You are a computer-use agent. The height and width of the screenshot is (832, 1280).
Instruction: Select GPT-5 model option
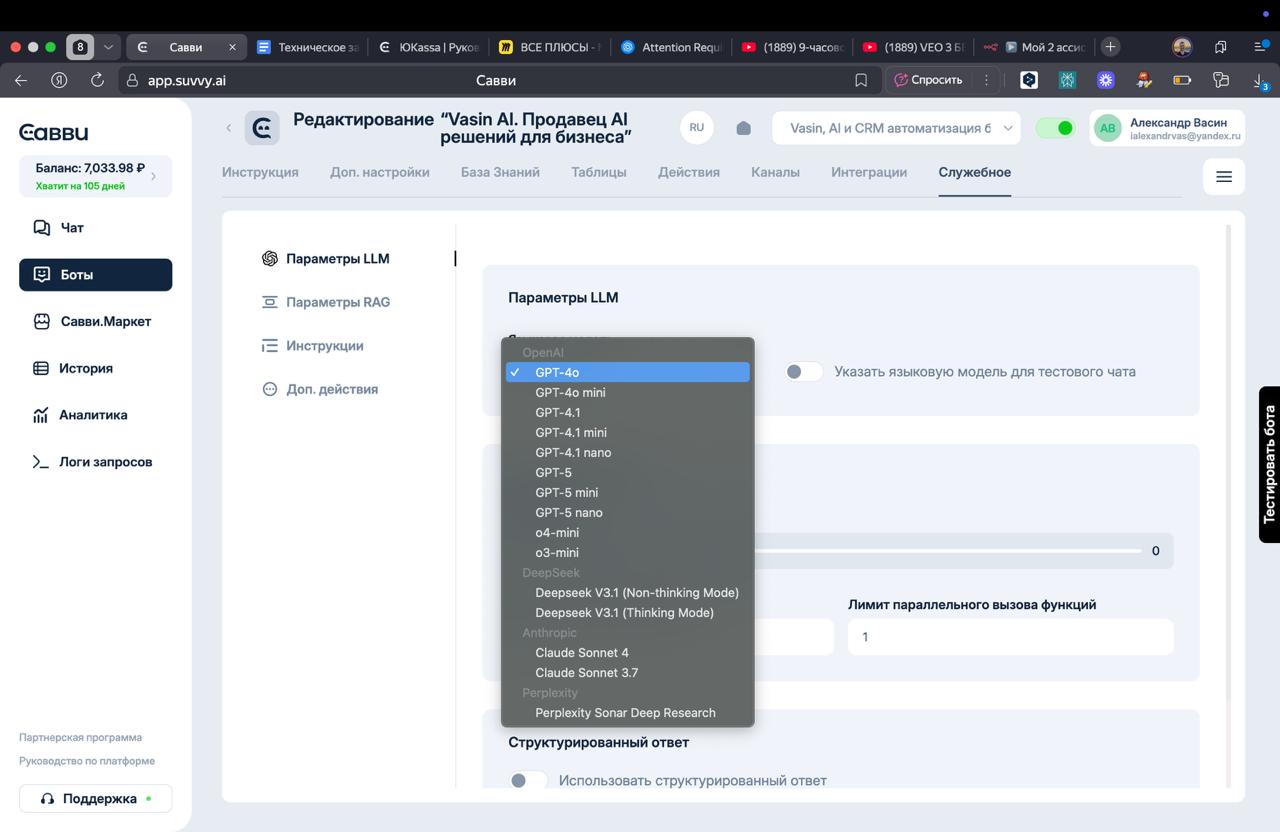click(x=627, y=472)
